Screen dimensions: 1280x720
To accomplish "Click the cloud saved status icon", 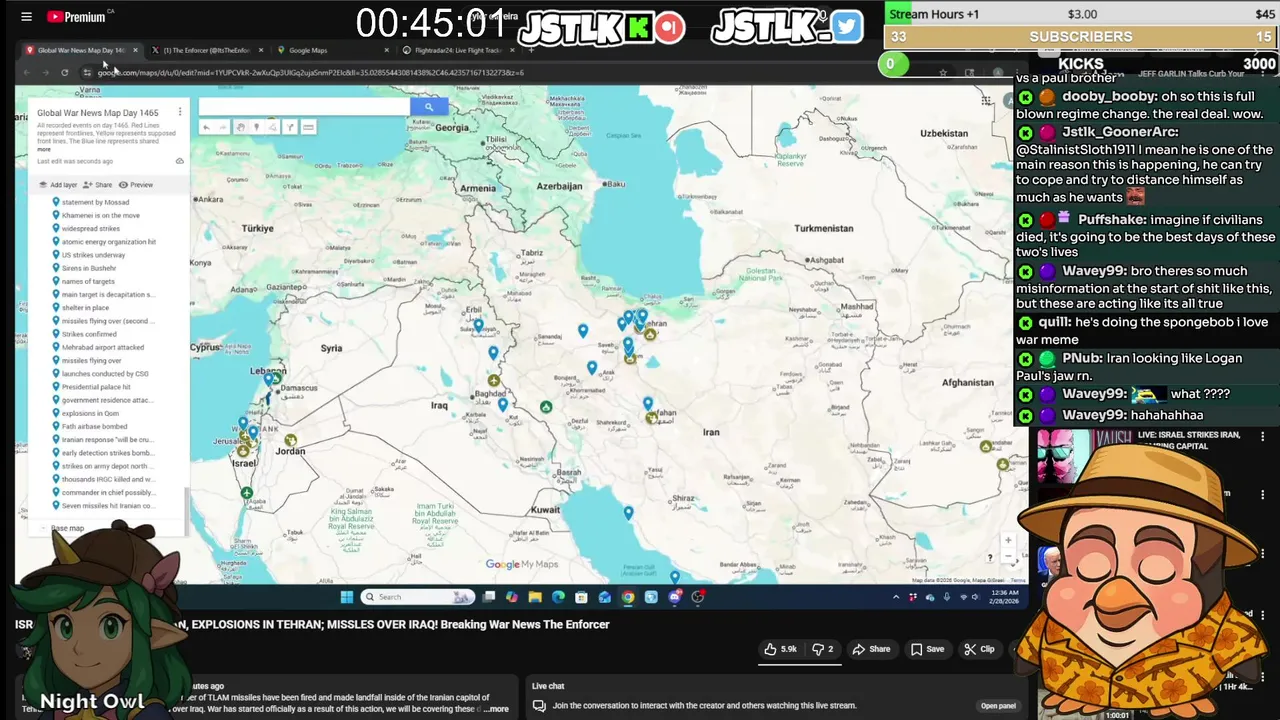I will point(180,161).
